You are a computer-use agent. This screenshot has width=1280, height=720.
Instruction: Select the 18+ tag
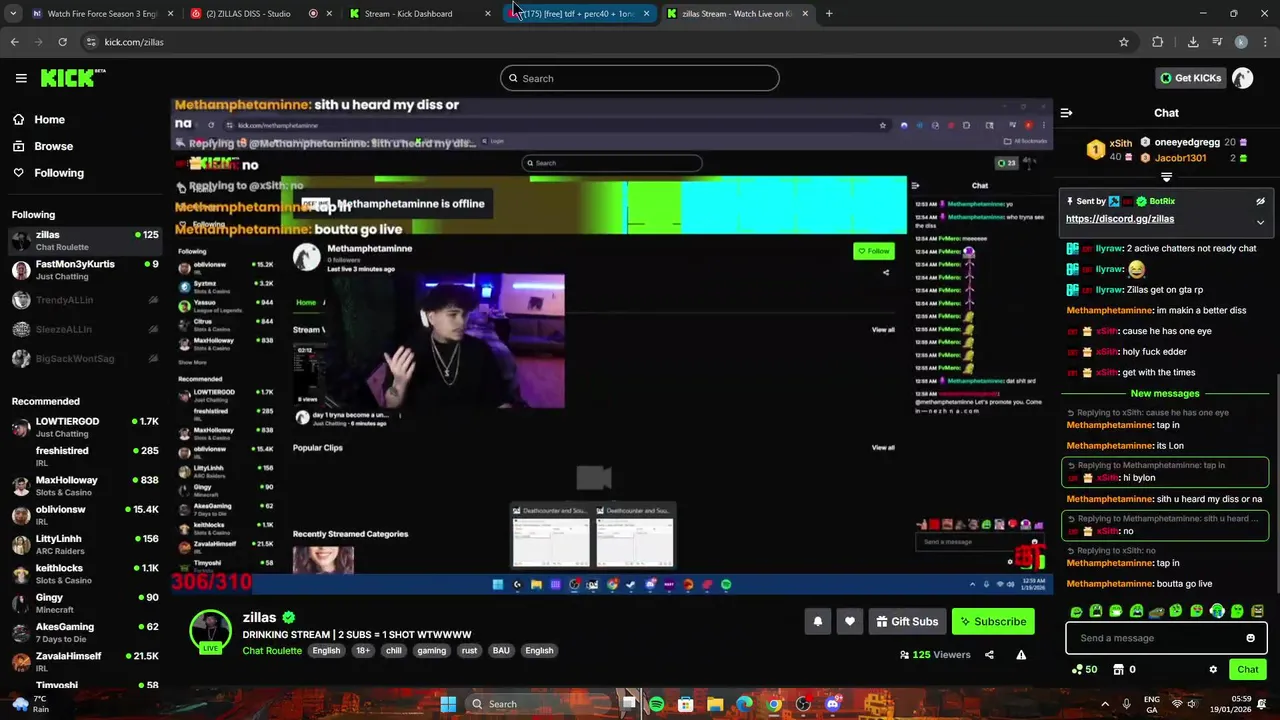click(363, 651)
